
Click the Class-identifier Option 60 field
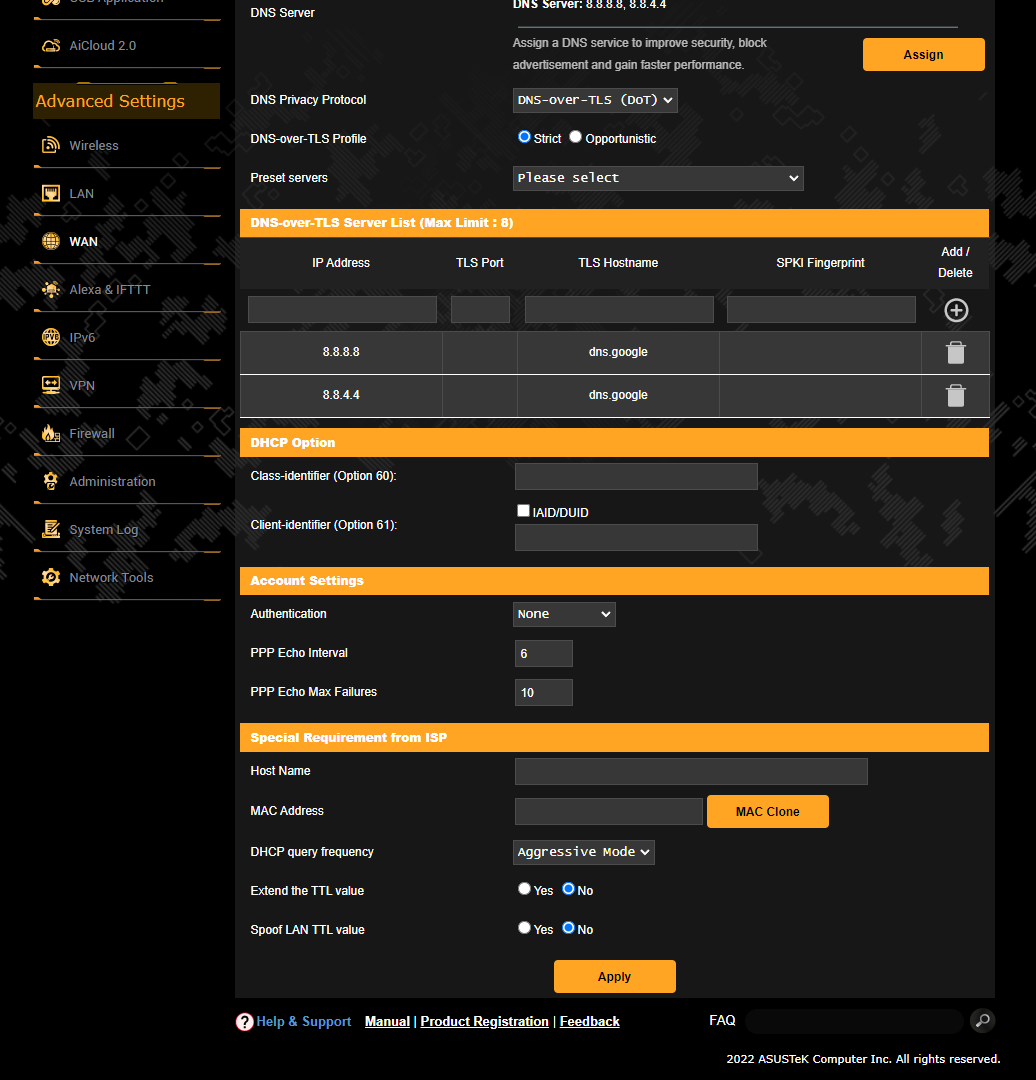636,477
